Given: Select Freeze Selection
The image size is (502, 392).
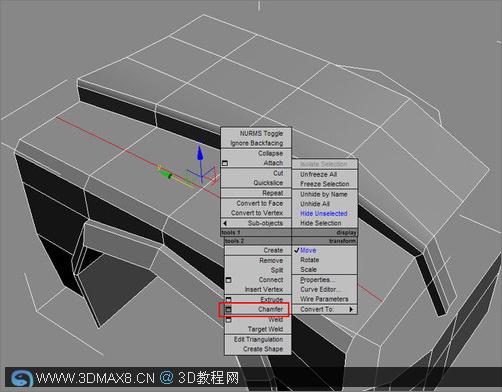Looking at the screenshot, I should click(325, 184).
